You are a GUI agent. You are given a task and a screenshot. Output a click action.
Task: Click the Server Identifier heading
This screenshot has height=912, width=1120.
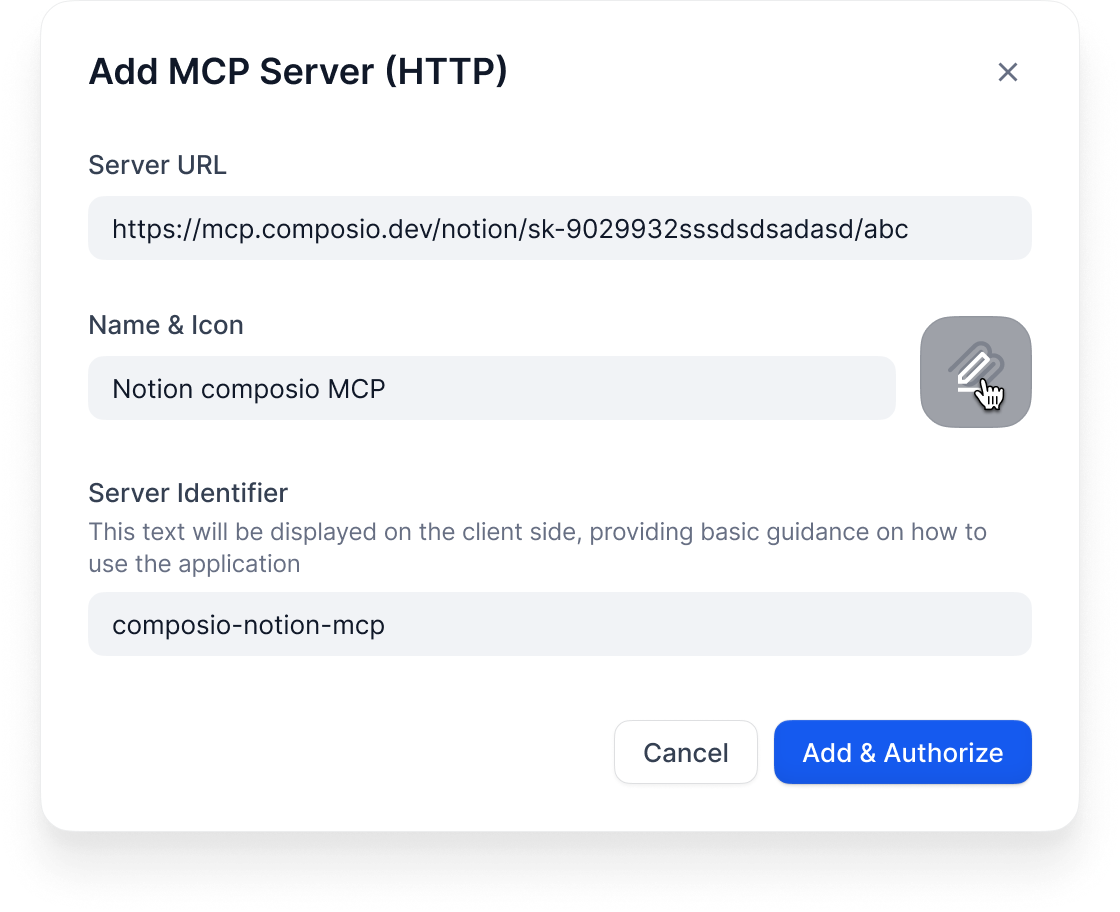[187, 493]
